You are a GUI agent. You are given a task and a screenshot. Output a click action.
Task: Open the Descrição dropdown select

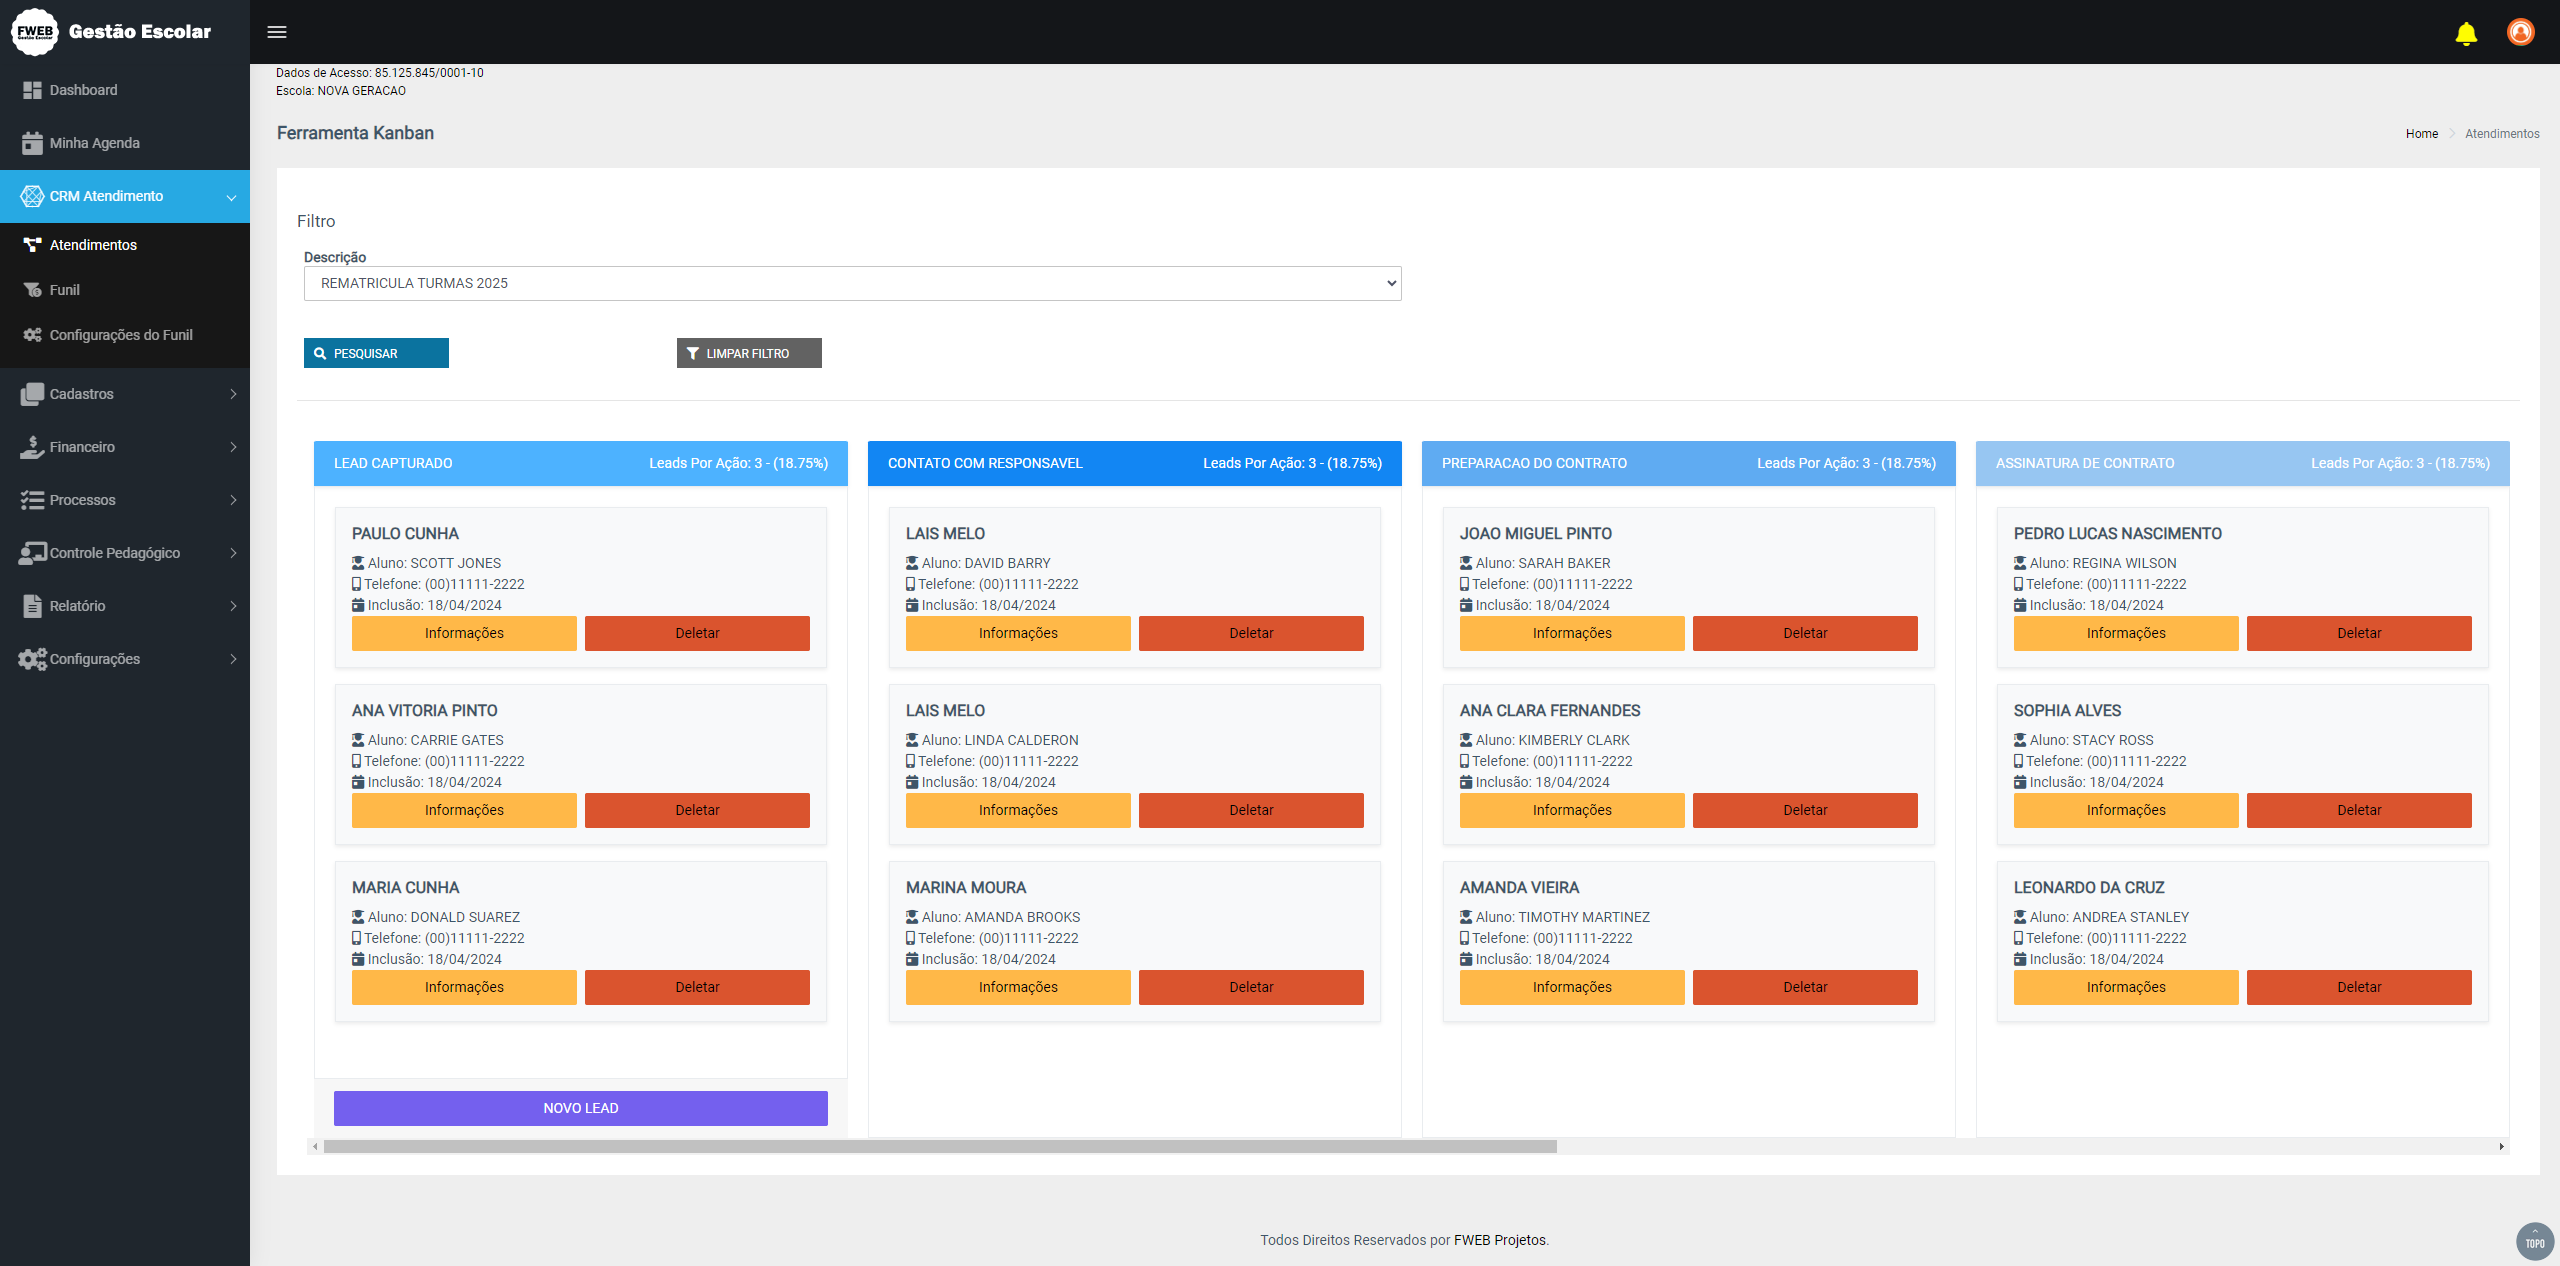(852, 283)
